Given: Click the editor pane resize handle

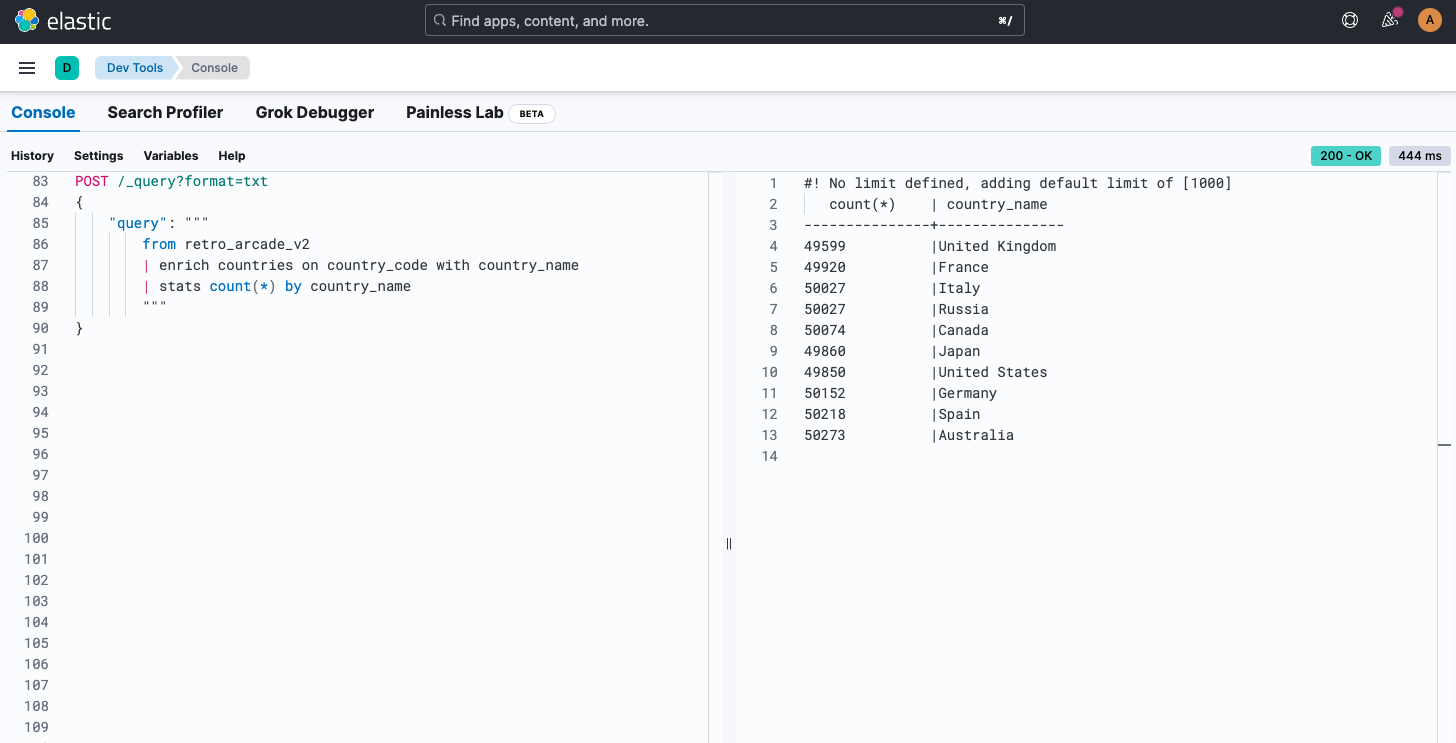Looking at the screenshot, I should (729, 543).
